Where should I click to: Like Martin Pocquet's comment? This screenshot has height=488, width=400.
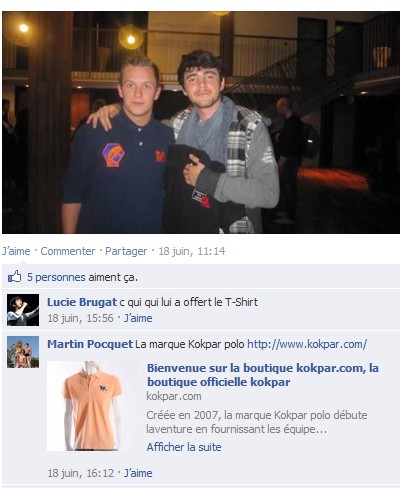click(138, 473)
